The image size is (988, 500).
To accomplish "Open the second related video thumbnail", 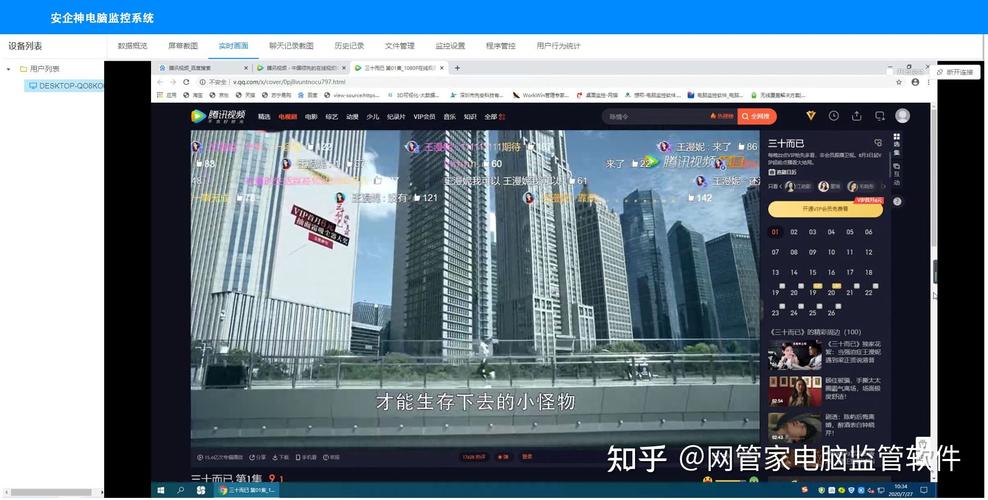I will coord(795,392).
